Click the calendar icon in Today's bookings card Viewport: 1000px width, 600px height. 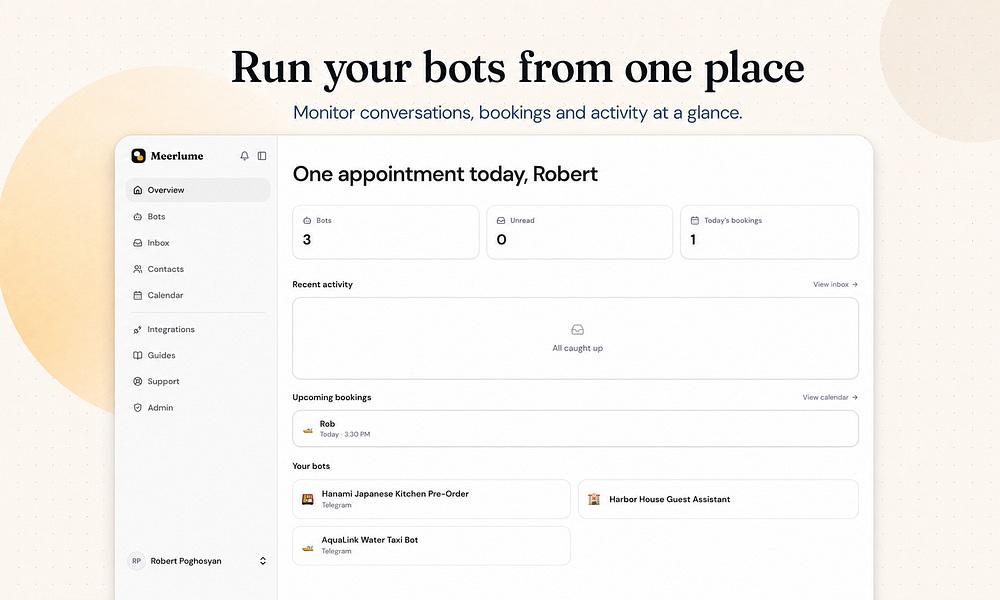695,221
